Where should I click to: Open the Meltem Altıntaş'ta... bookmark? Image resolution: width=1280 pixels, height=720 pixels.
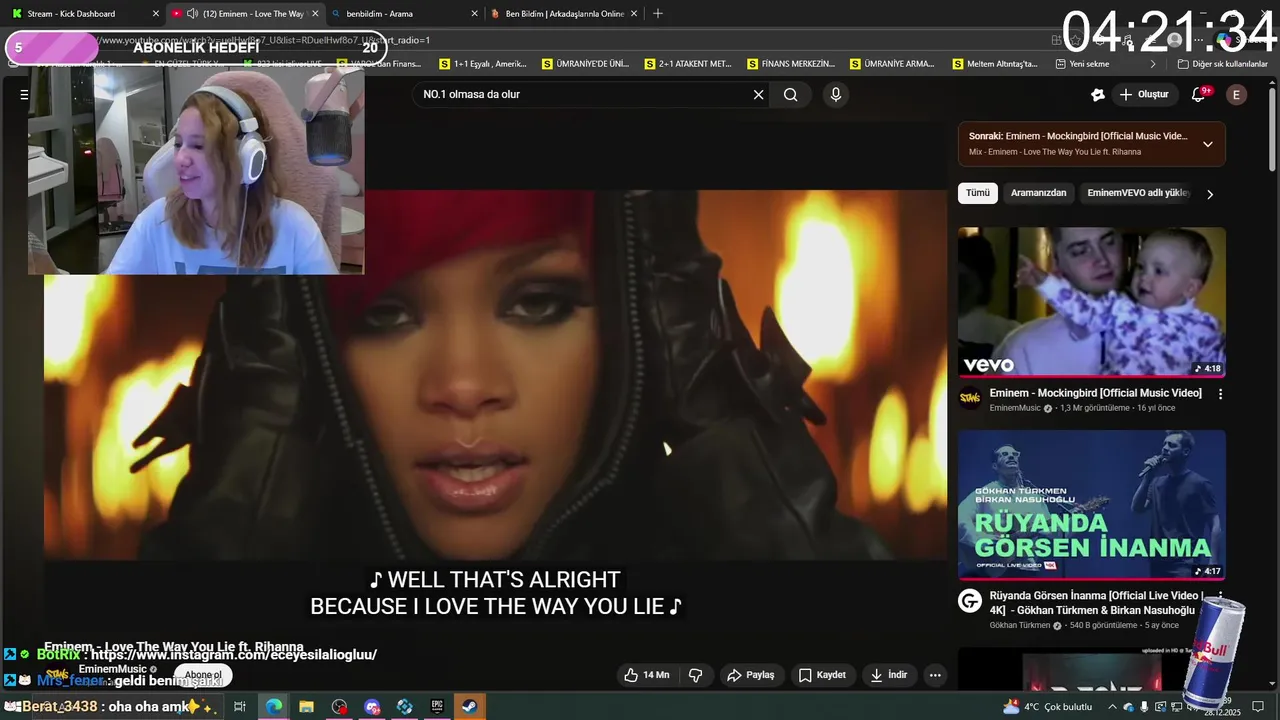pos(994,64)
